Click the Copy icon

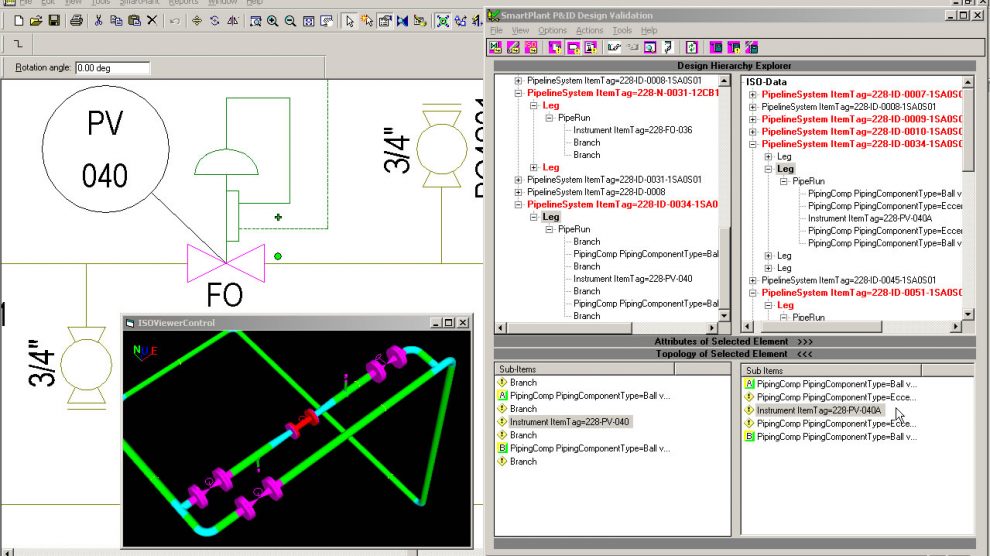(x=116, y=21)
